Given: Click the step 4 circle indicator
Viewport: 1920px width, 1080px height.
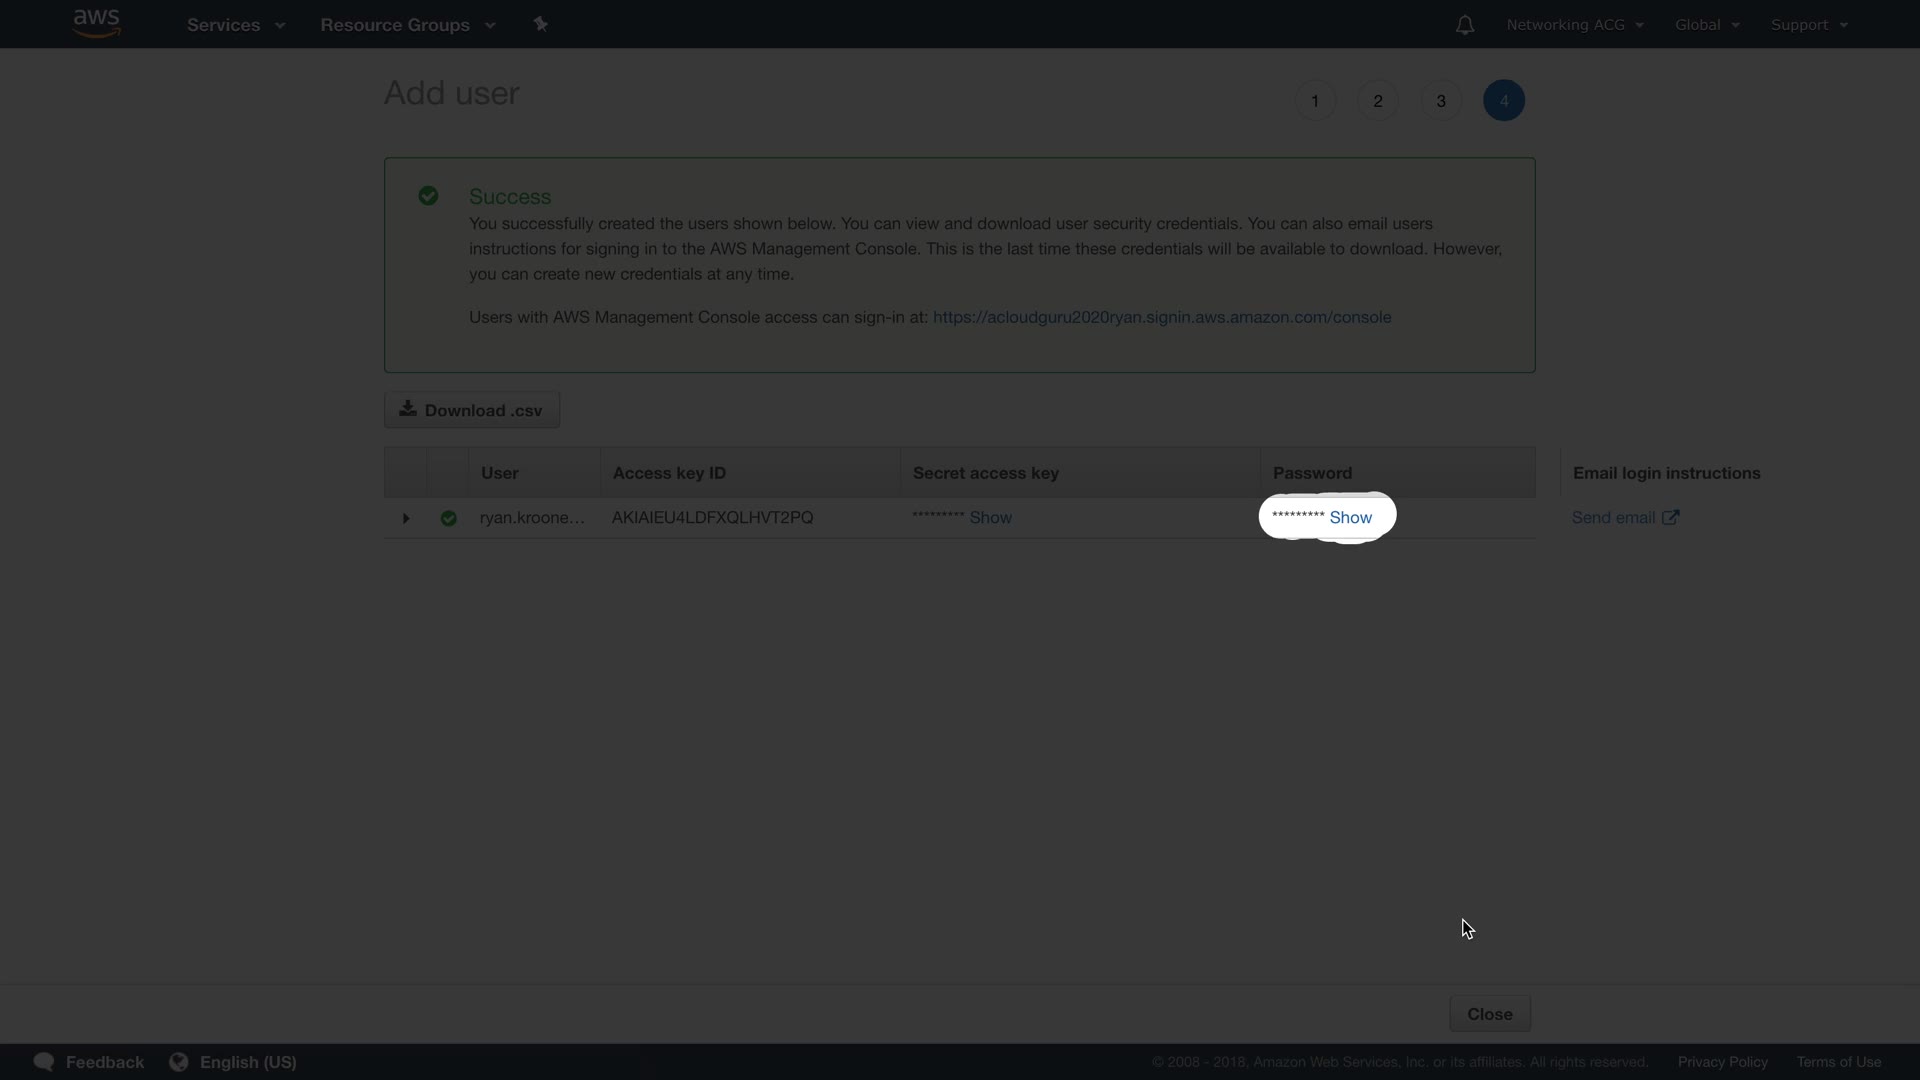Looking at the screenshot, I should pyautogui.click(x=1503, y=101).
